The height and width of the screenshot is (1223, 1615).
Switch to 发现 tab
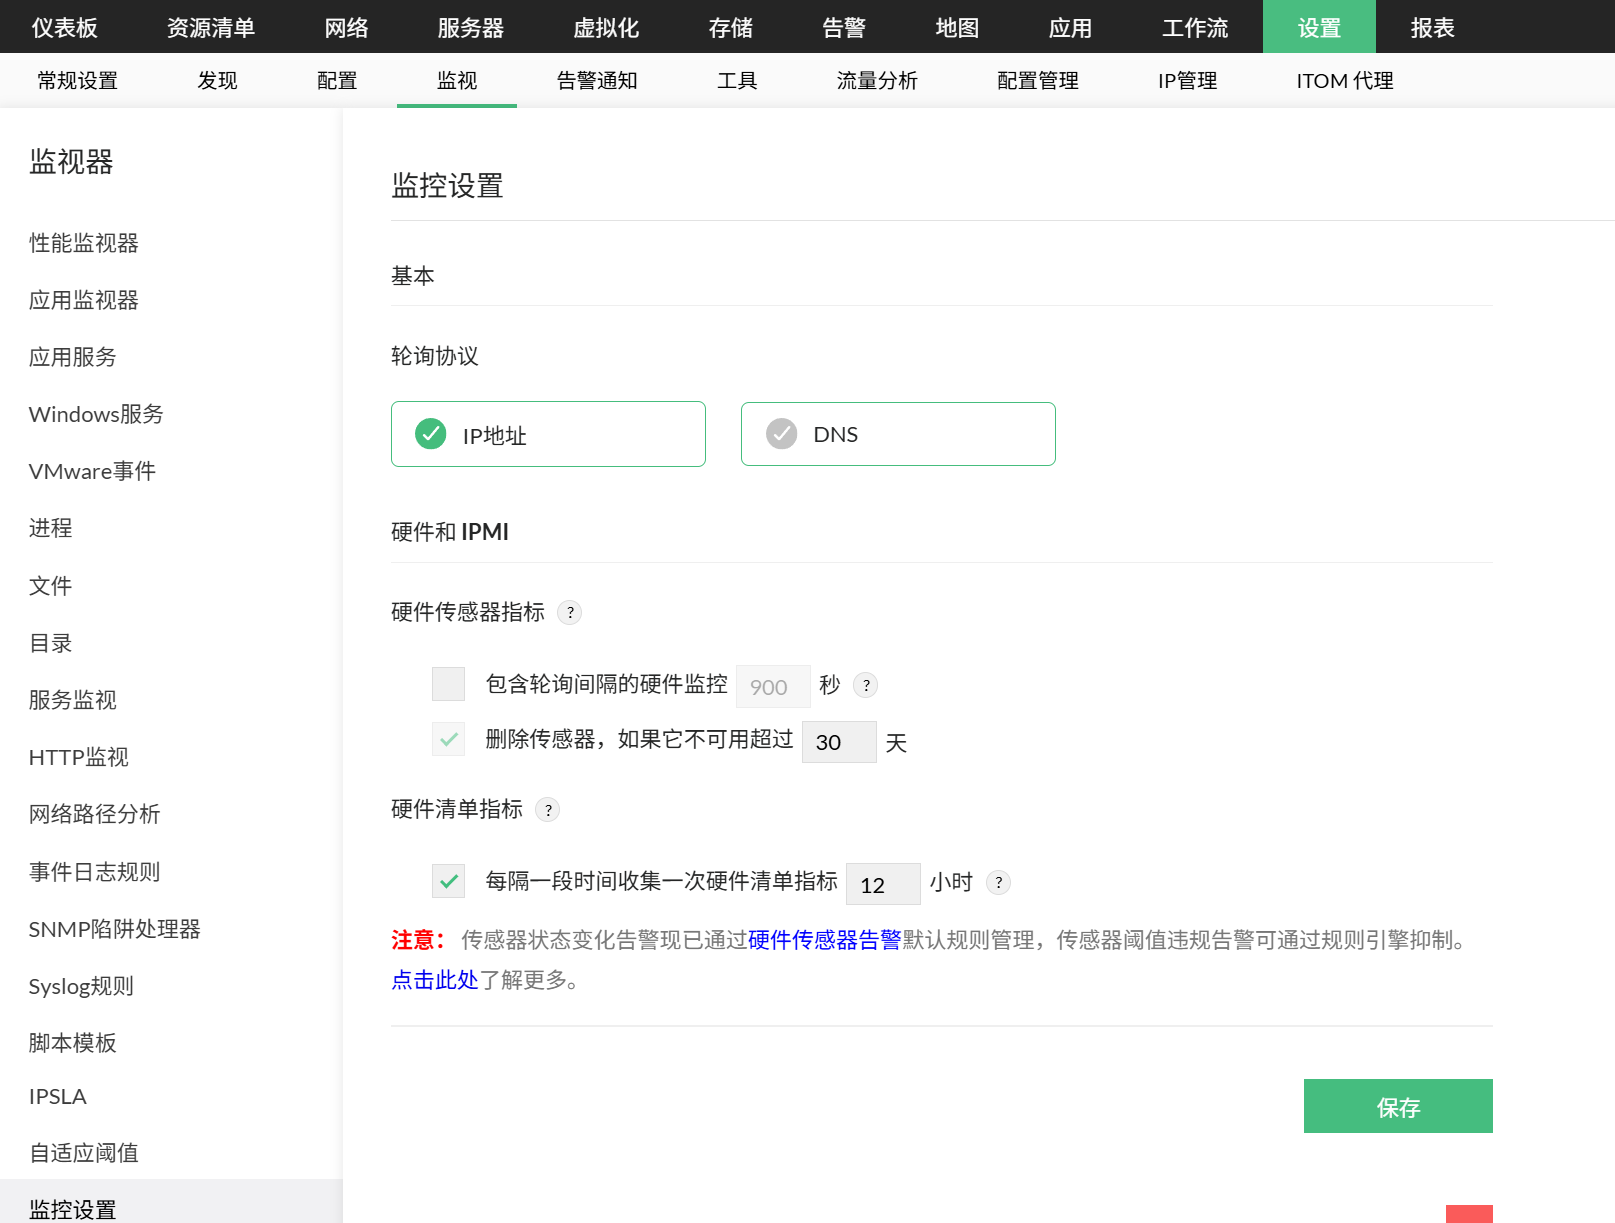217,80
